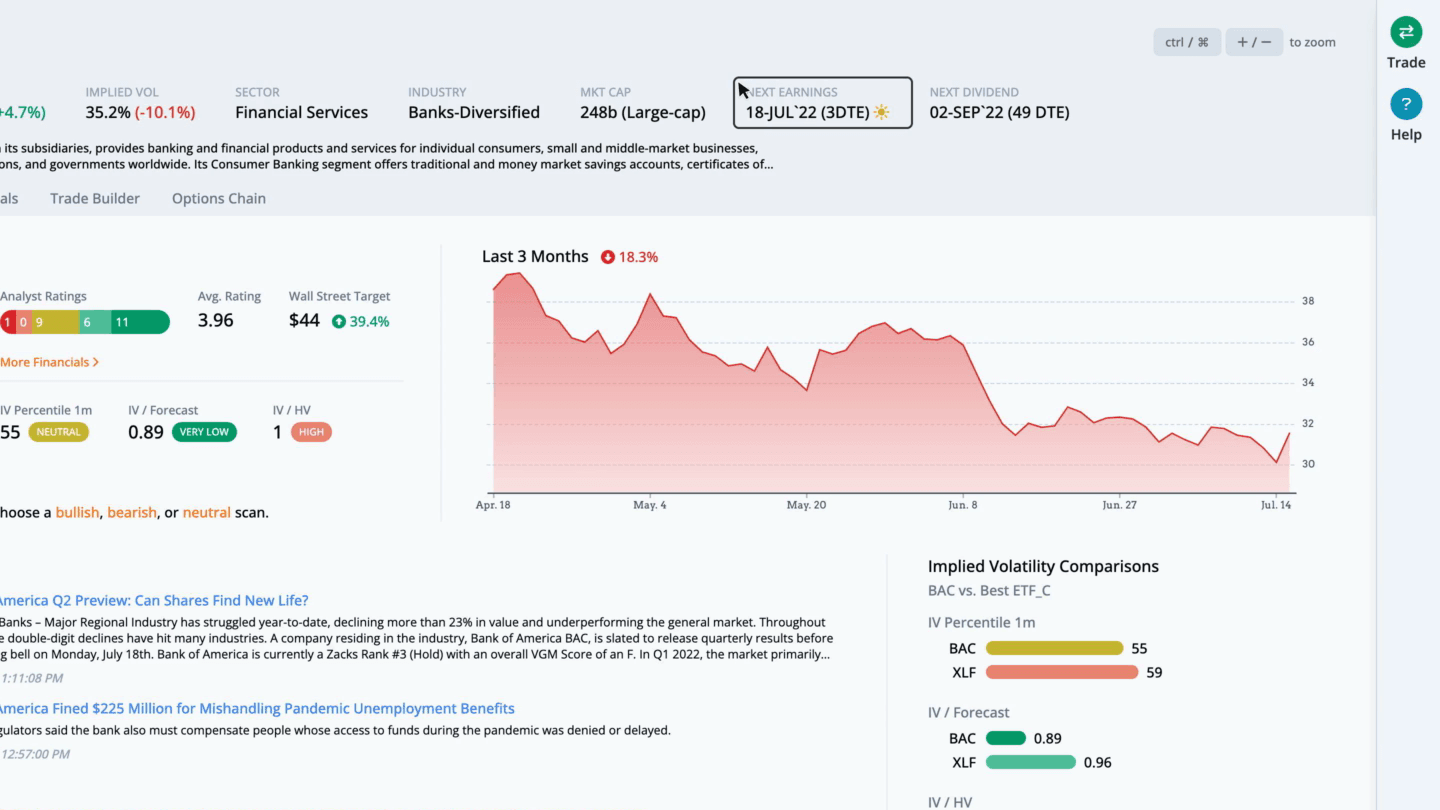1440x810 pixels.
Task: Choose the bullish scan link
Action: 77,512
